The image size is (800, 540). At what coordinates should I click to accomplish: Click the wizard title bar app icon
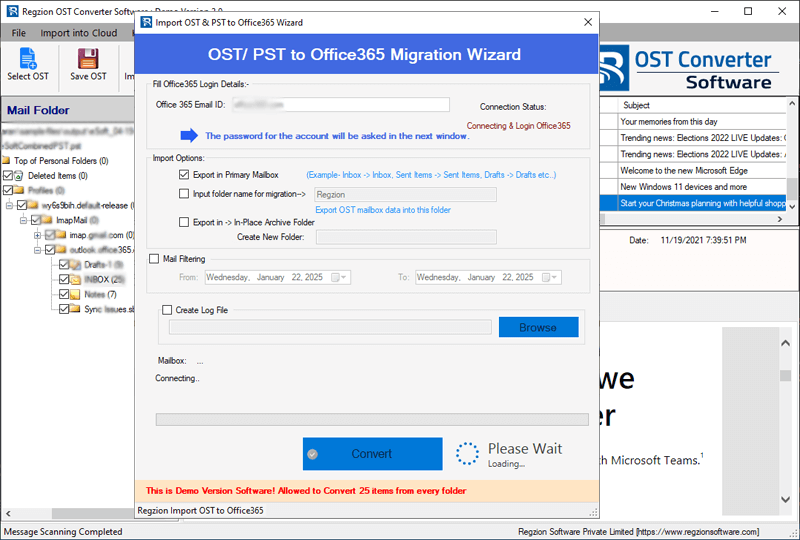[147, 22]
